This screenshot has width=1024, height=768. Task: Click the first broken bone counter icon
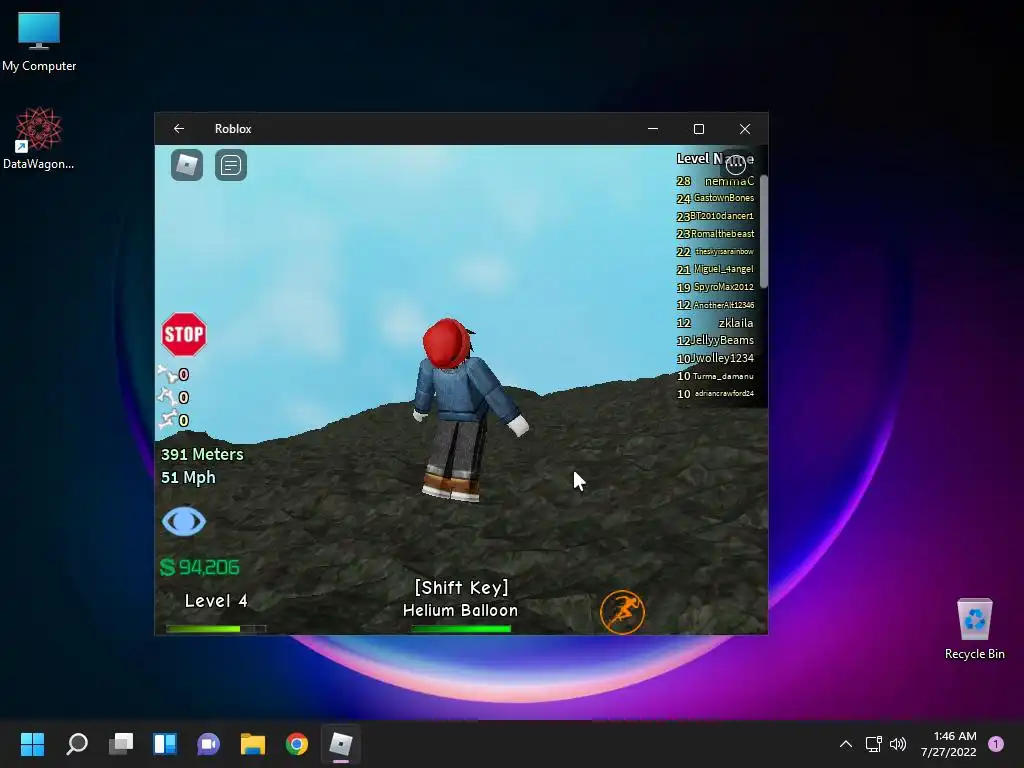167,374
